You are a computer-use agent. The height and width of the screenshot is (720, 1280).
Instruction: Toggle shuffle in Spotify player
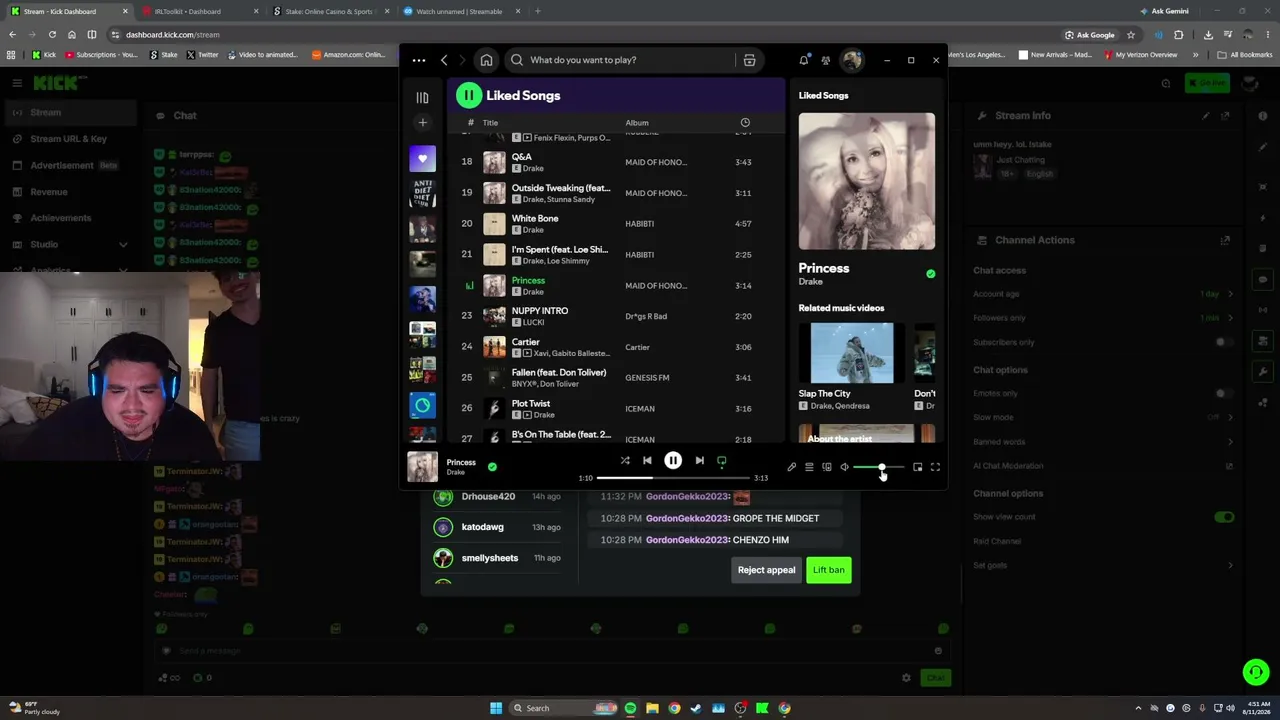point(625,461)
